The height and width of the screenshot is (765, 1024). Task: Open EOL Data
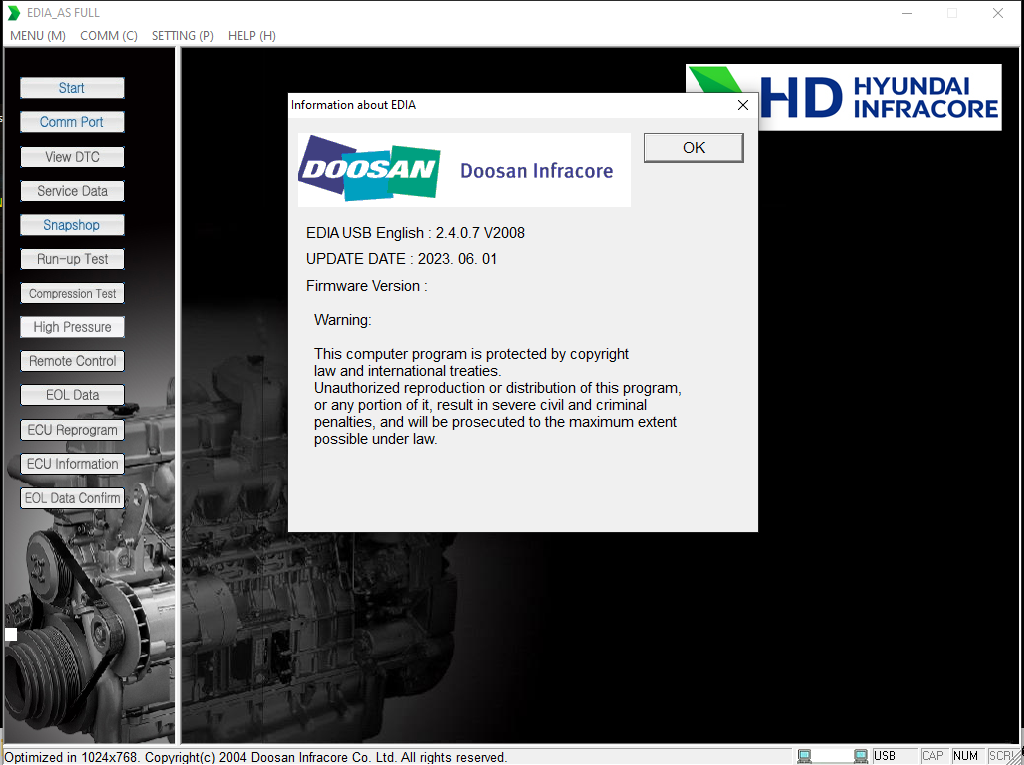[x=72, y=395]
